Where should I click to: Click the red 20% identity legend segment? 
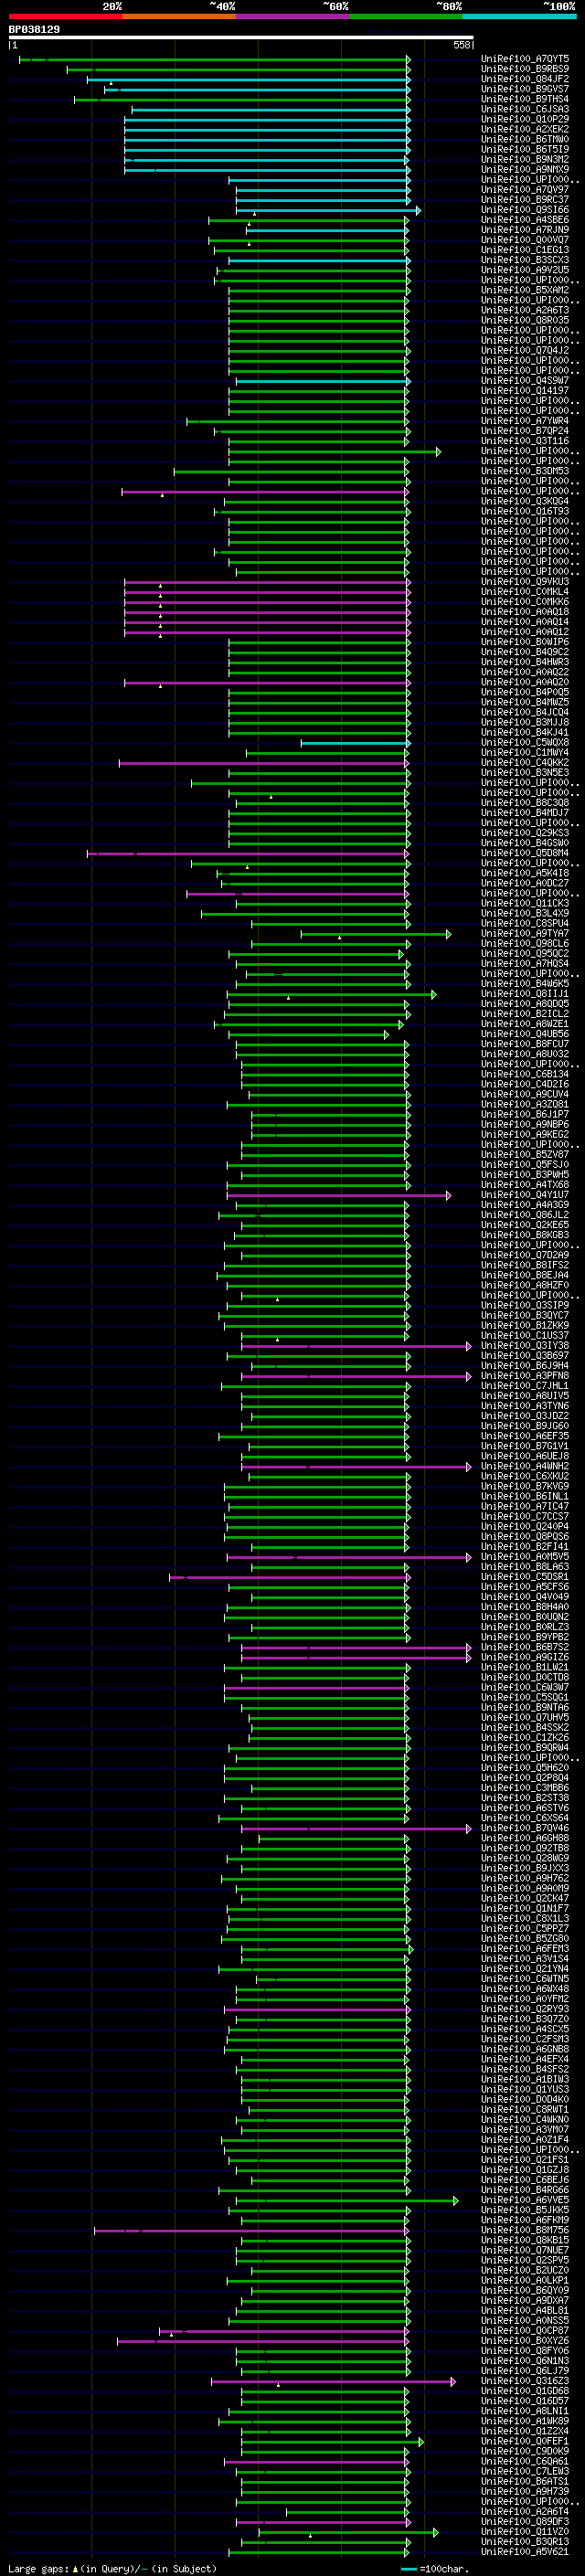65,17
